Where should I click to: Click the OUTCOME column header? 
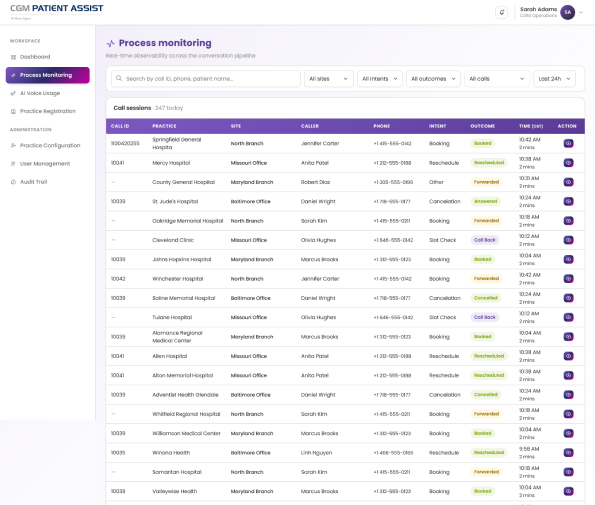[482, 126]
